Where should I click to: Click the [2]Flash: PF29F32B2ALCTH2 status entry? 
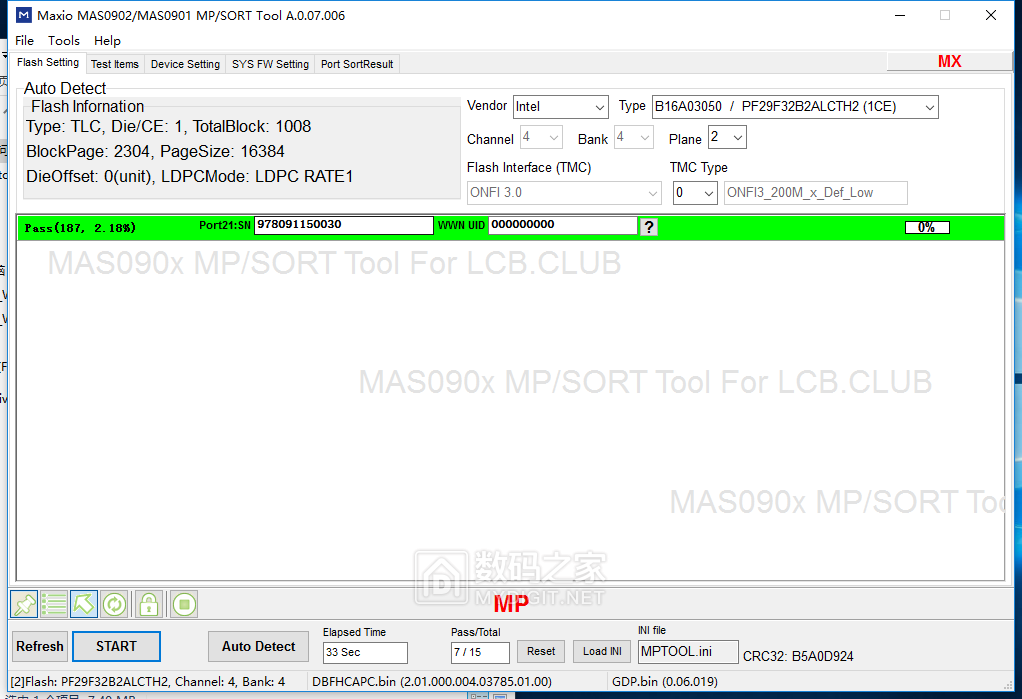pyautogui.click(x=148, y=682)
